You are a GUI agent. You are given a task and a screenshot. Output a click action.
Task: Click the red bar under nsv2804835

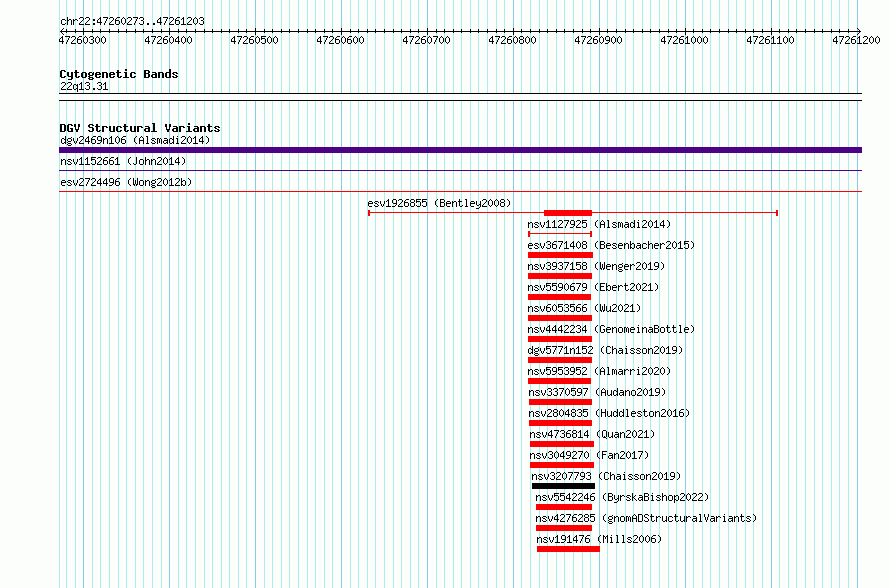[561, 423]
